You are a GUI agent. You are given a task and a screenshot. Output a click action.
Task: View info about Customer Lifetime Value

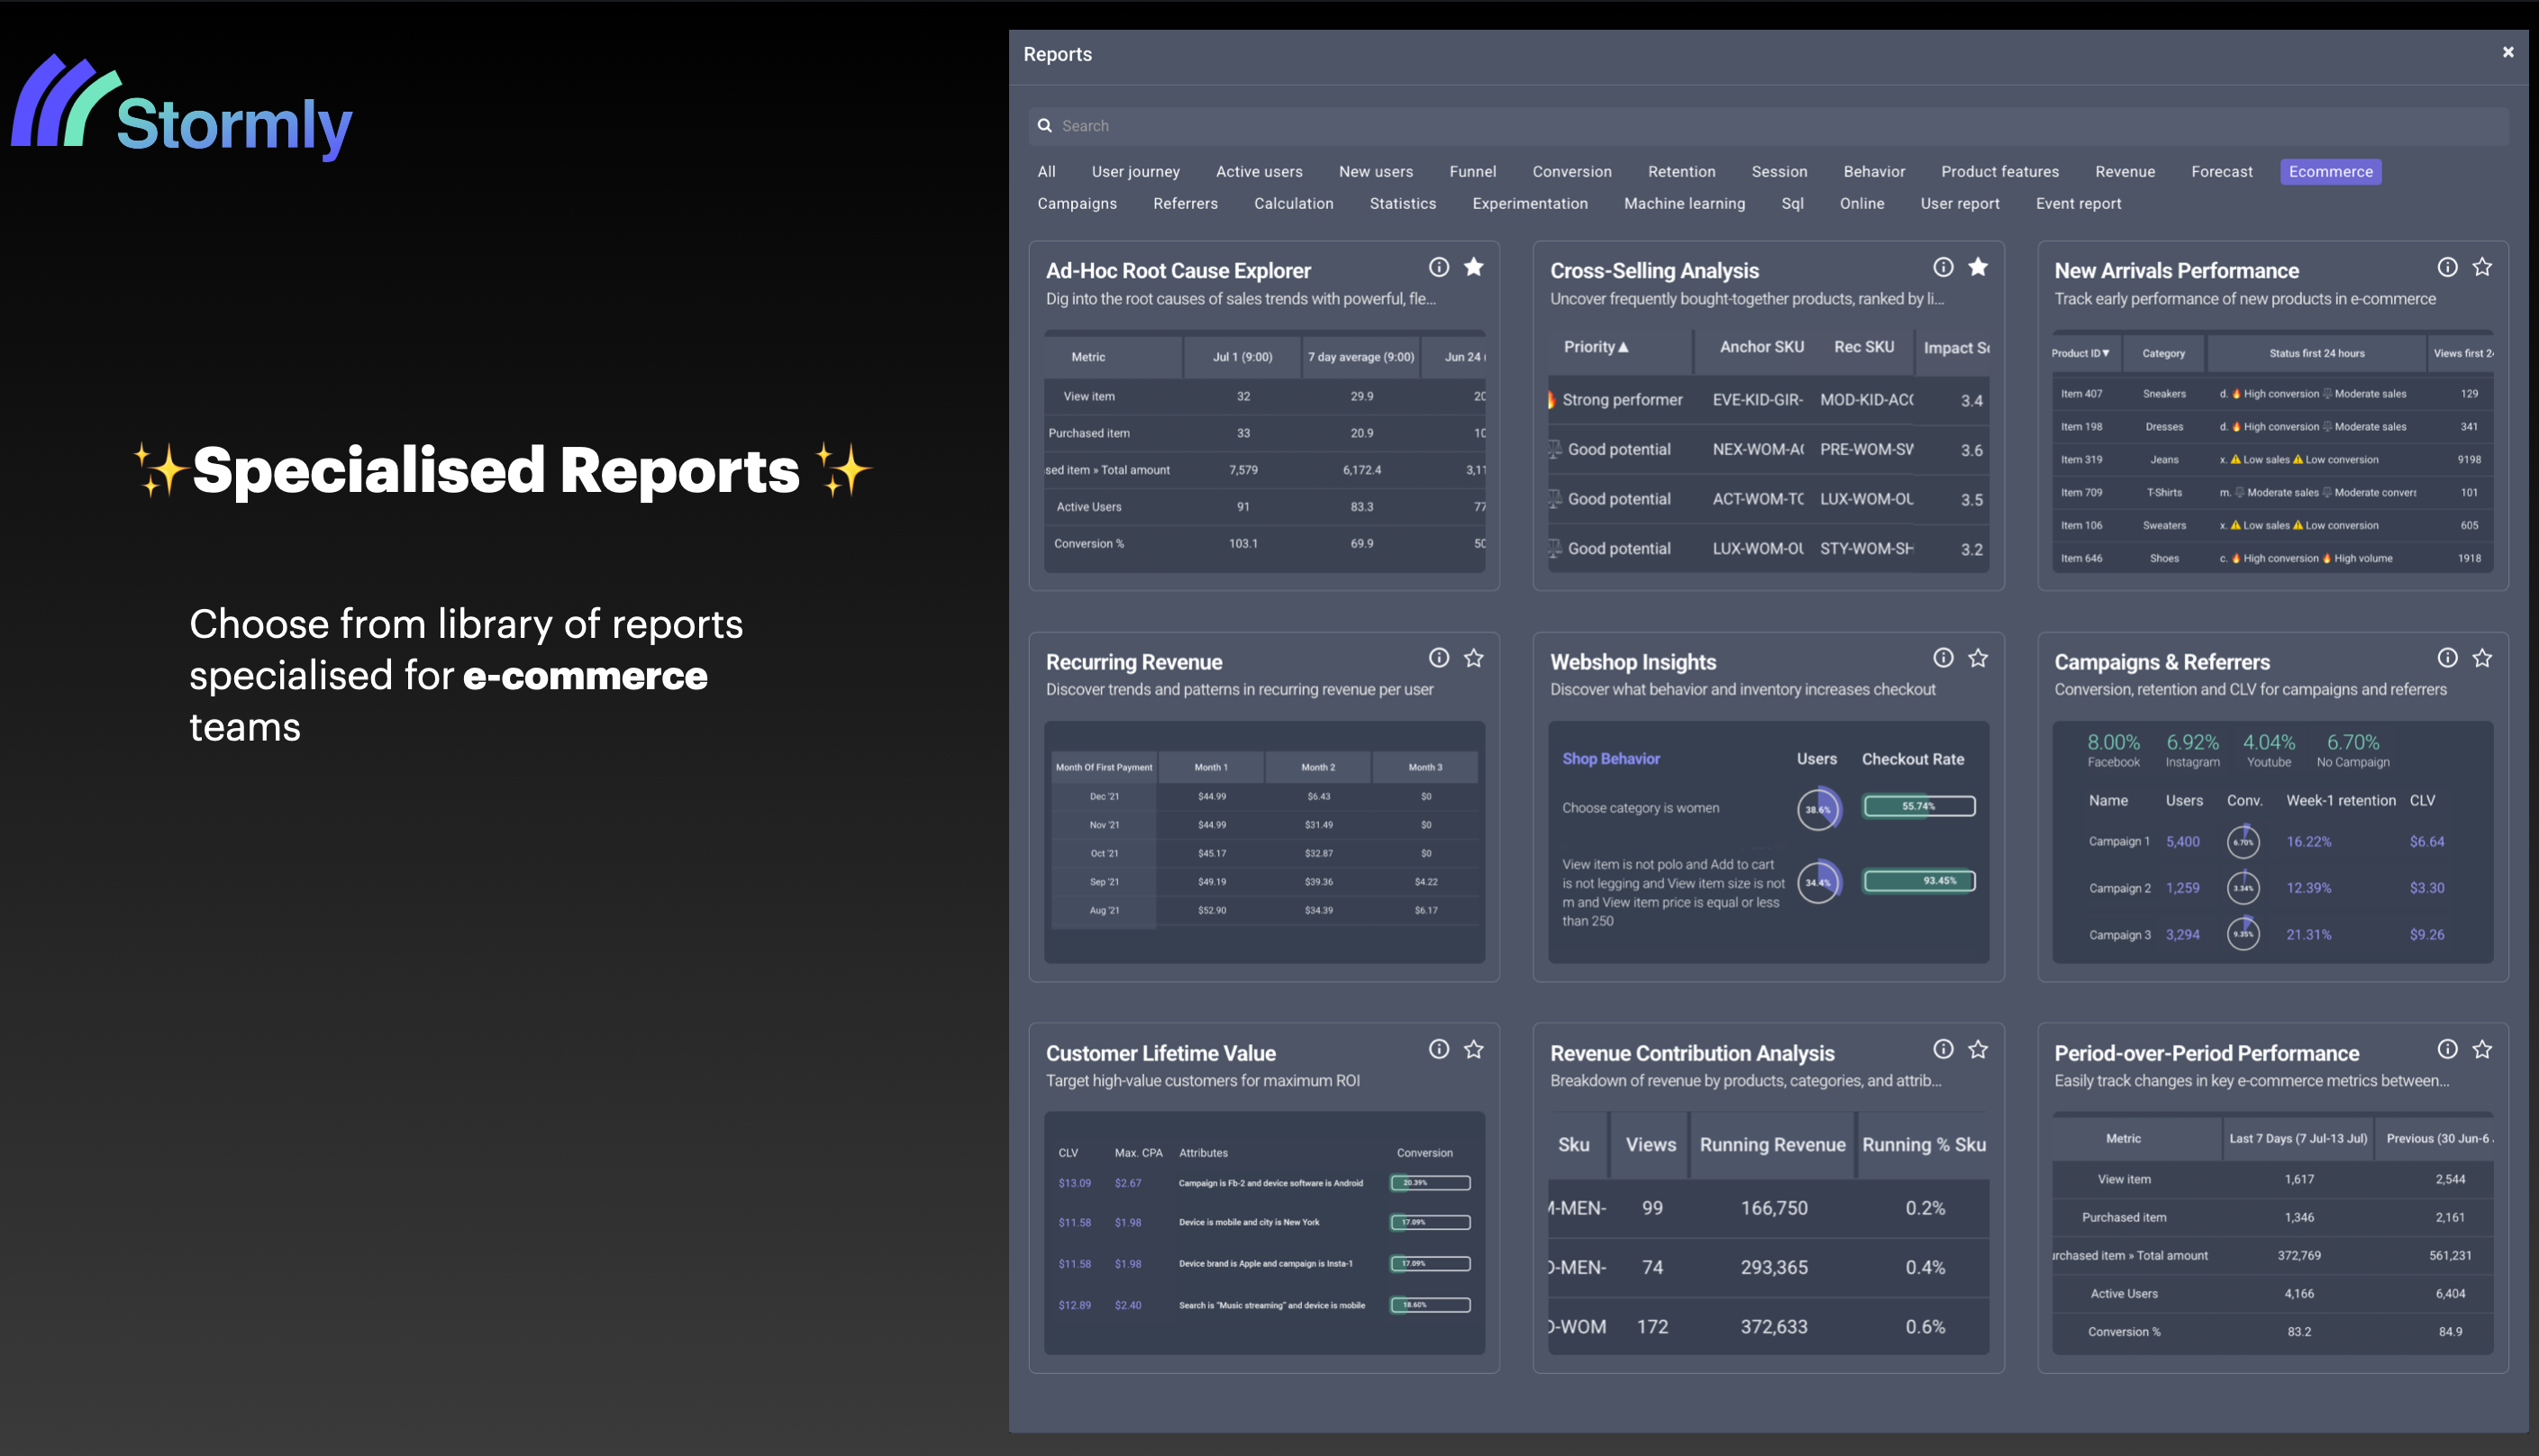pos(1438,1049)
